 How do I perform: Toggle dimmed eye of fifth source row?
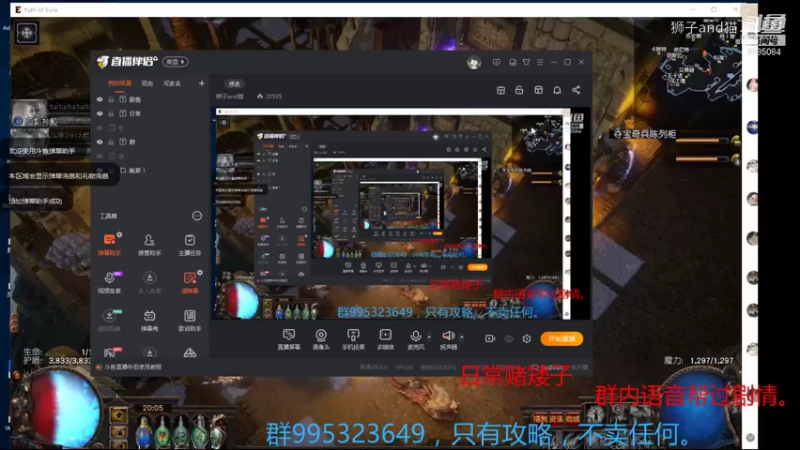pos(99,156)
